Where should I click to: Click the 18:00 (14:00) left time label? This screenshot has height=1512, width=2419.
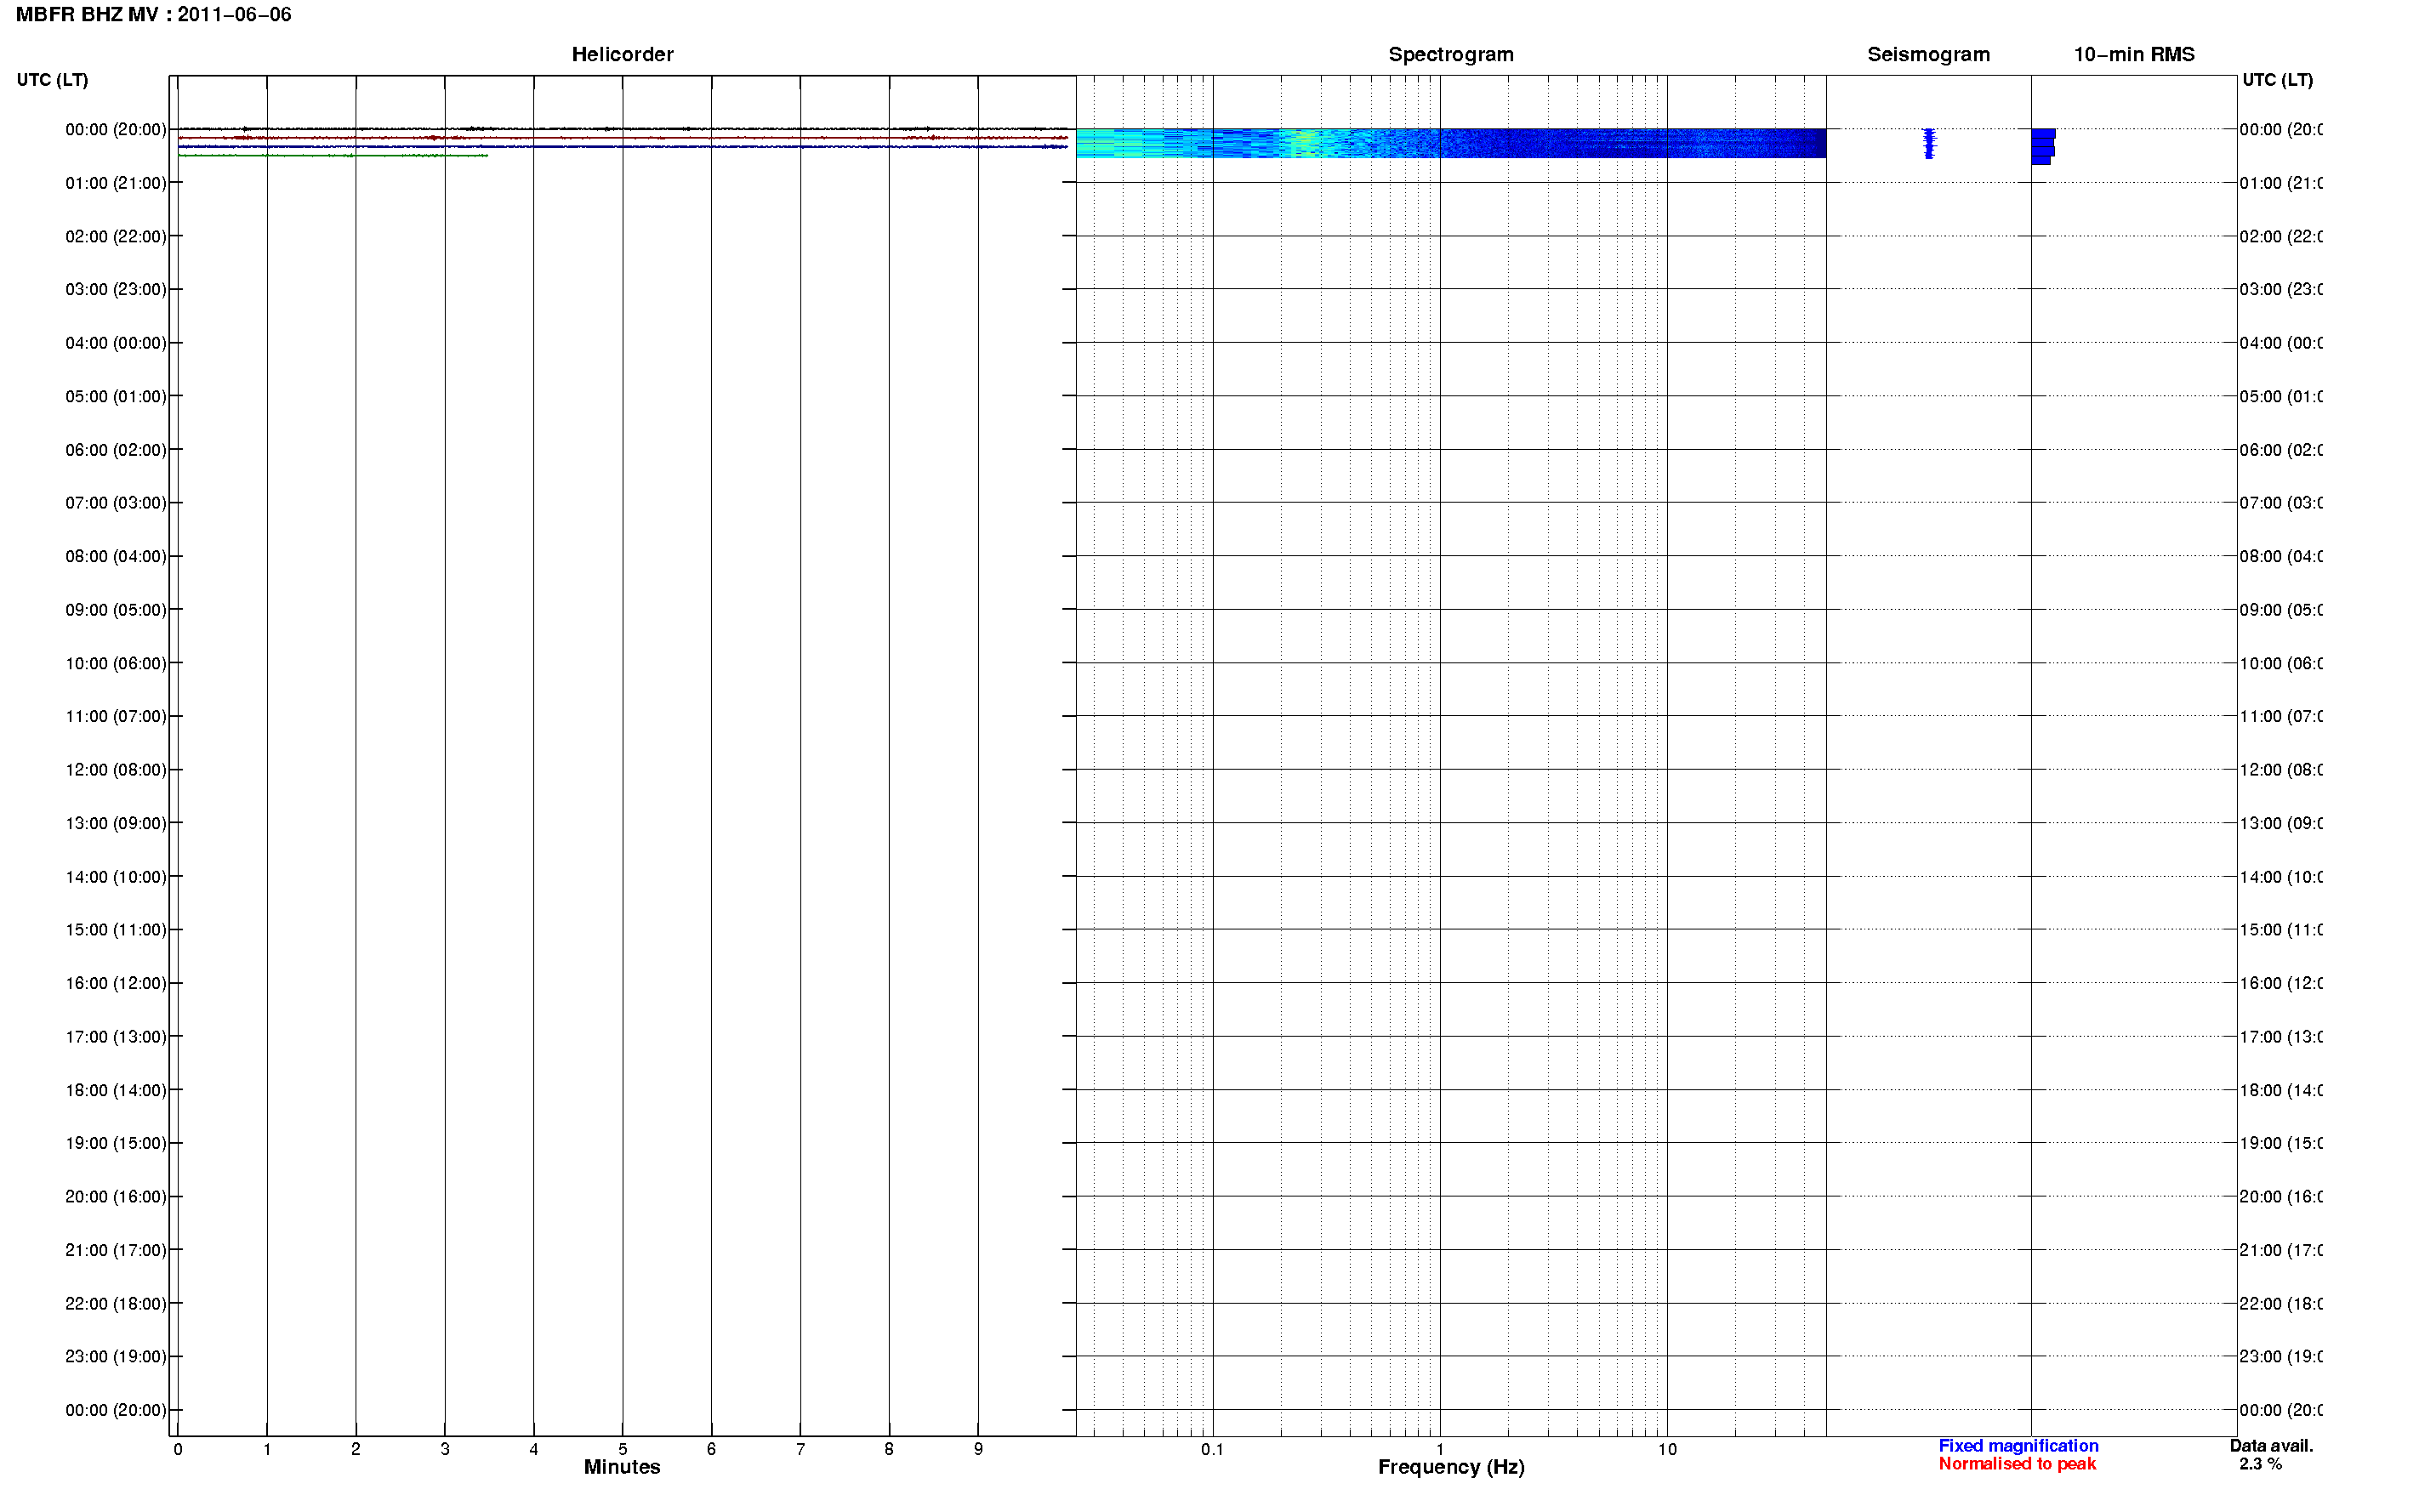116,1090
